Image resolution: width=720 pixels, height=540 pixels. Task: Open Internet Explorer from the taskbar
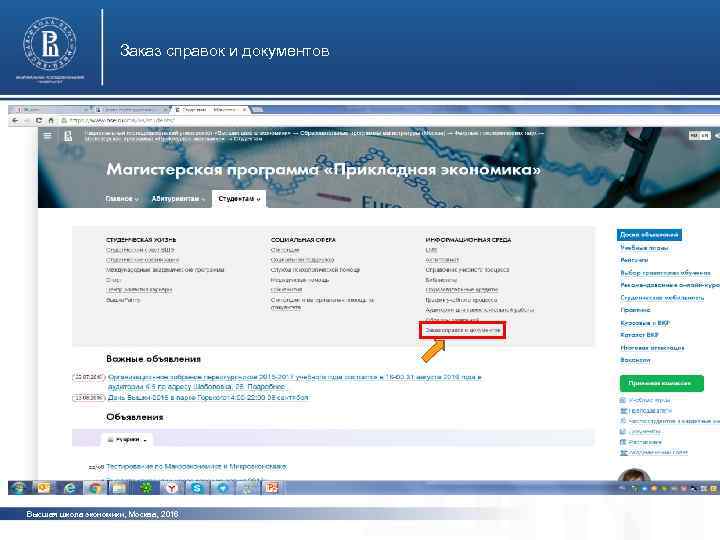click(70, 488)
